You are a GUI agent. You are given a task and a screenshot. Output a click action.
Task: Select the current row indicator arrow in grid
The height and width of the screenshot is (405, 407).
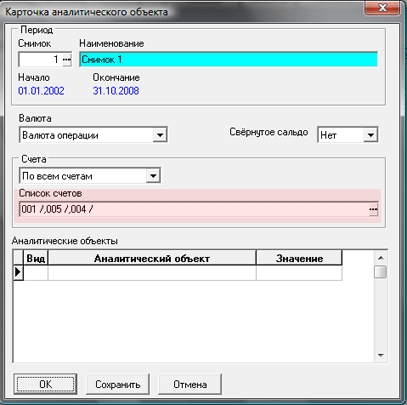point(18,273)
